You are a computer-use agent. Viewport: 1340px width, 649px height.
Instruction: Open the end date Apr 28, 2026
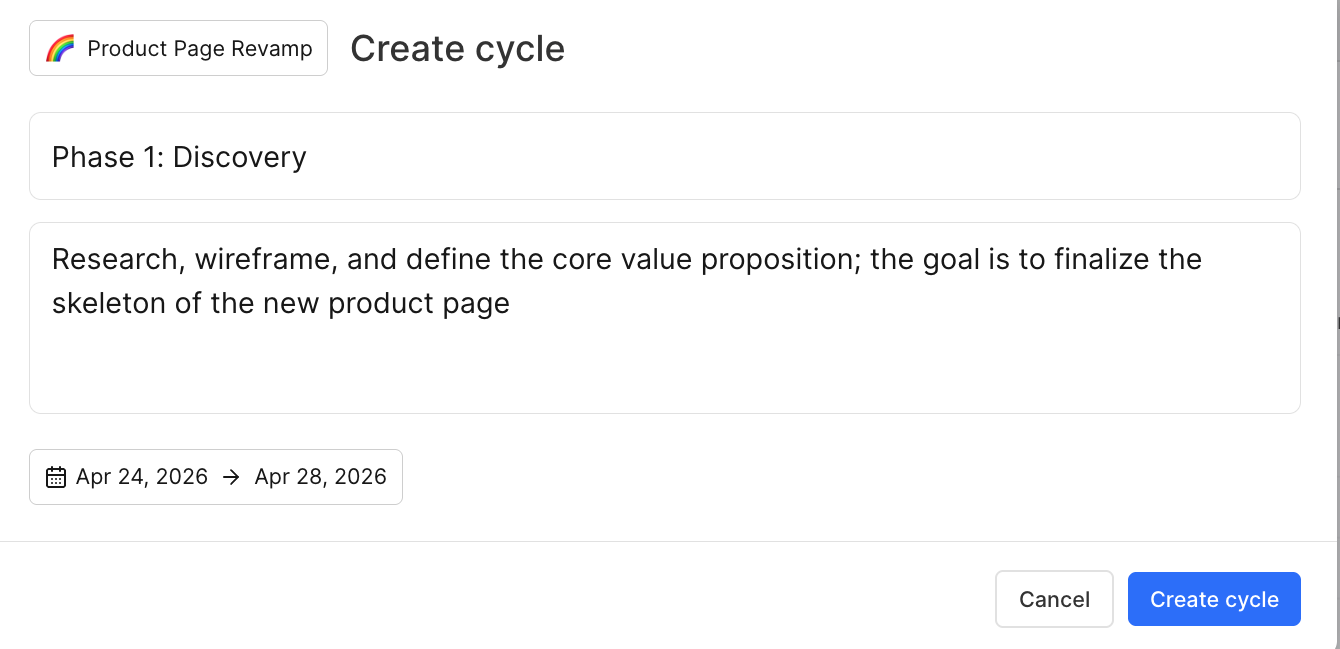point(320,477)
